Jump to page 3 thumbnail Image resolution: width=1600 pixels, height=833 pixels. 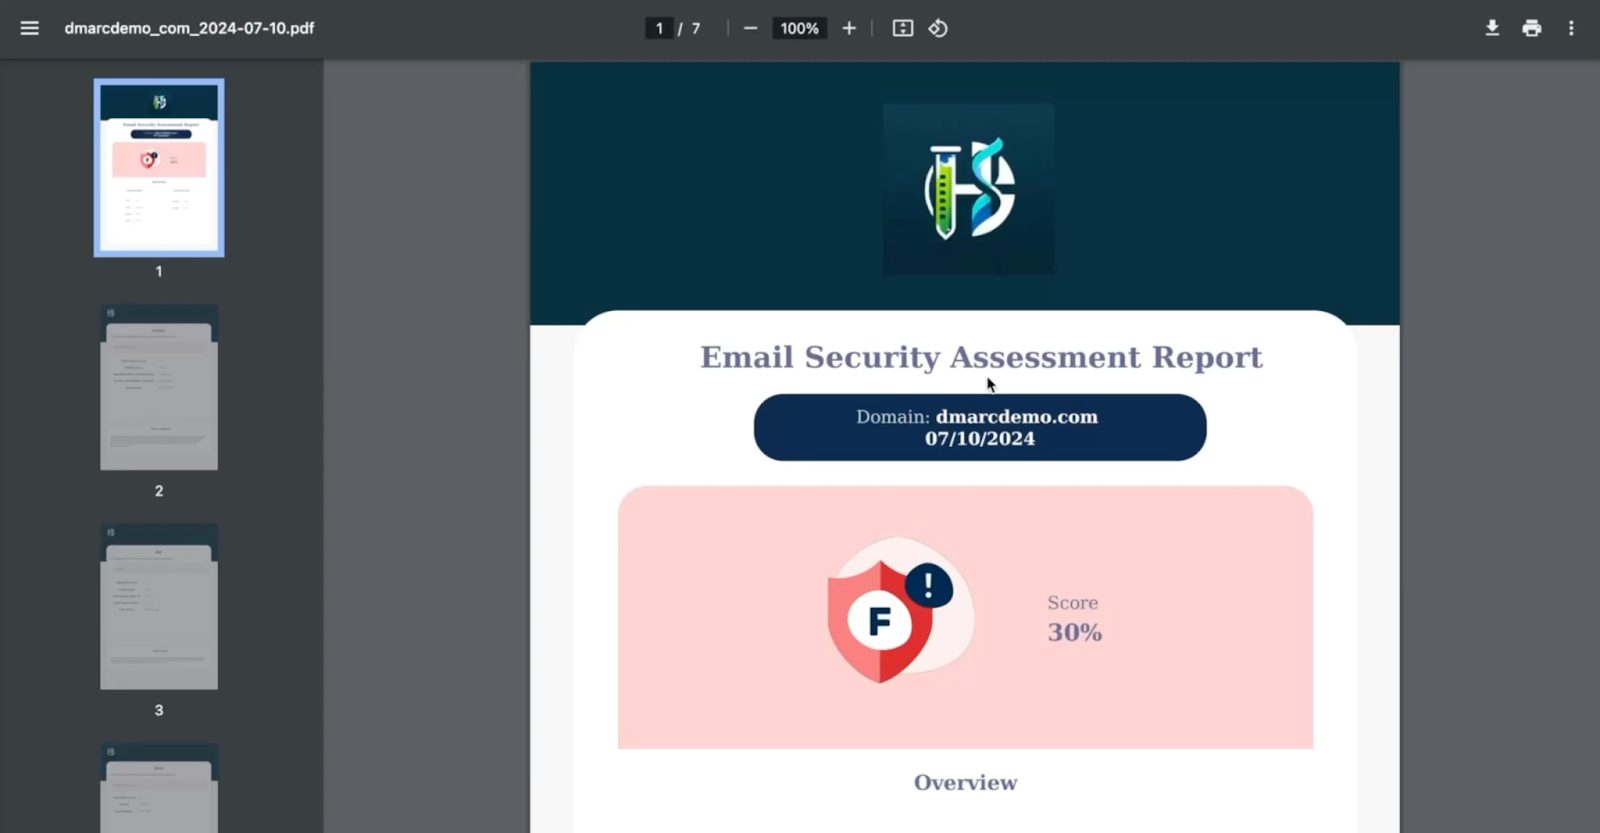tap(159, 606)
